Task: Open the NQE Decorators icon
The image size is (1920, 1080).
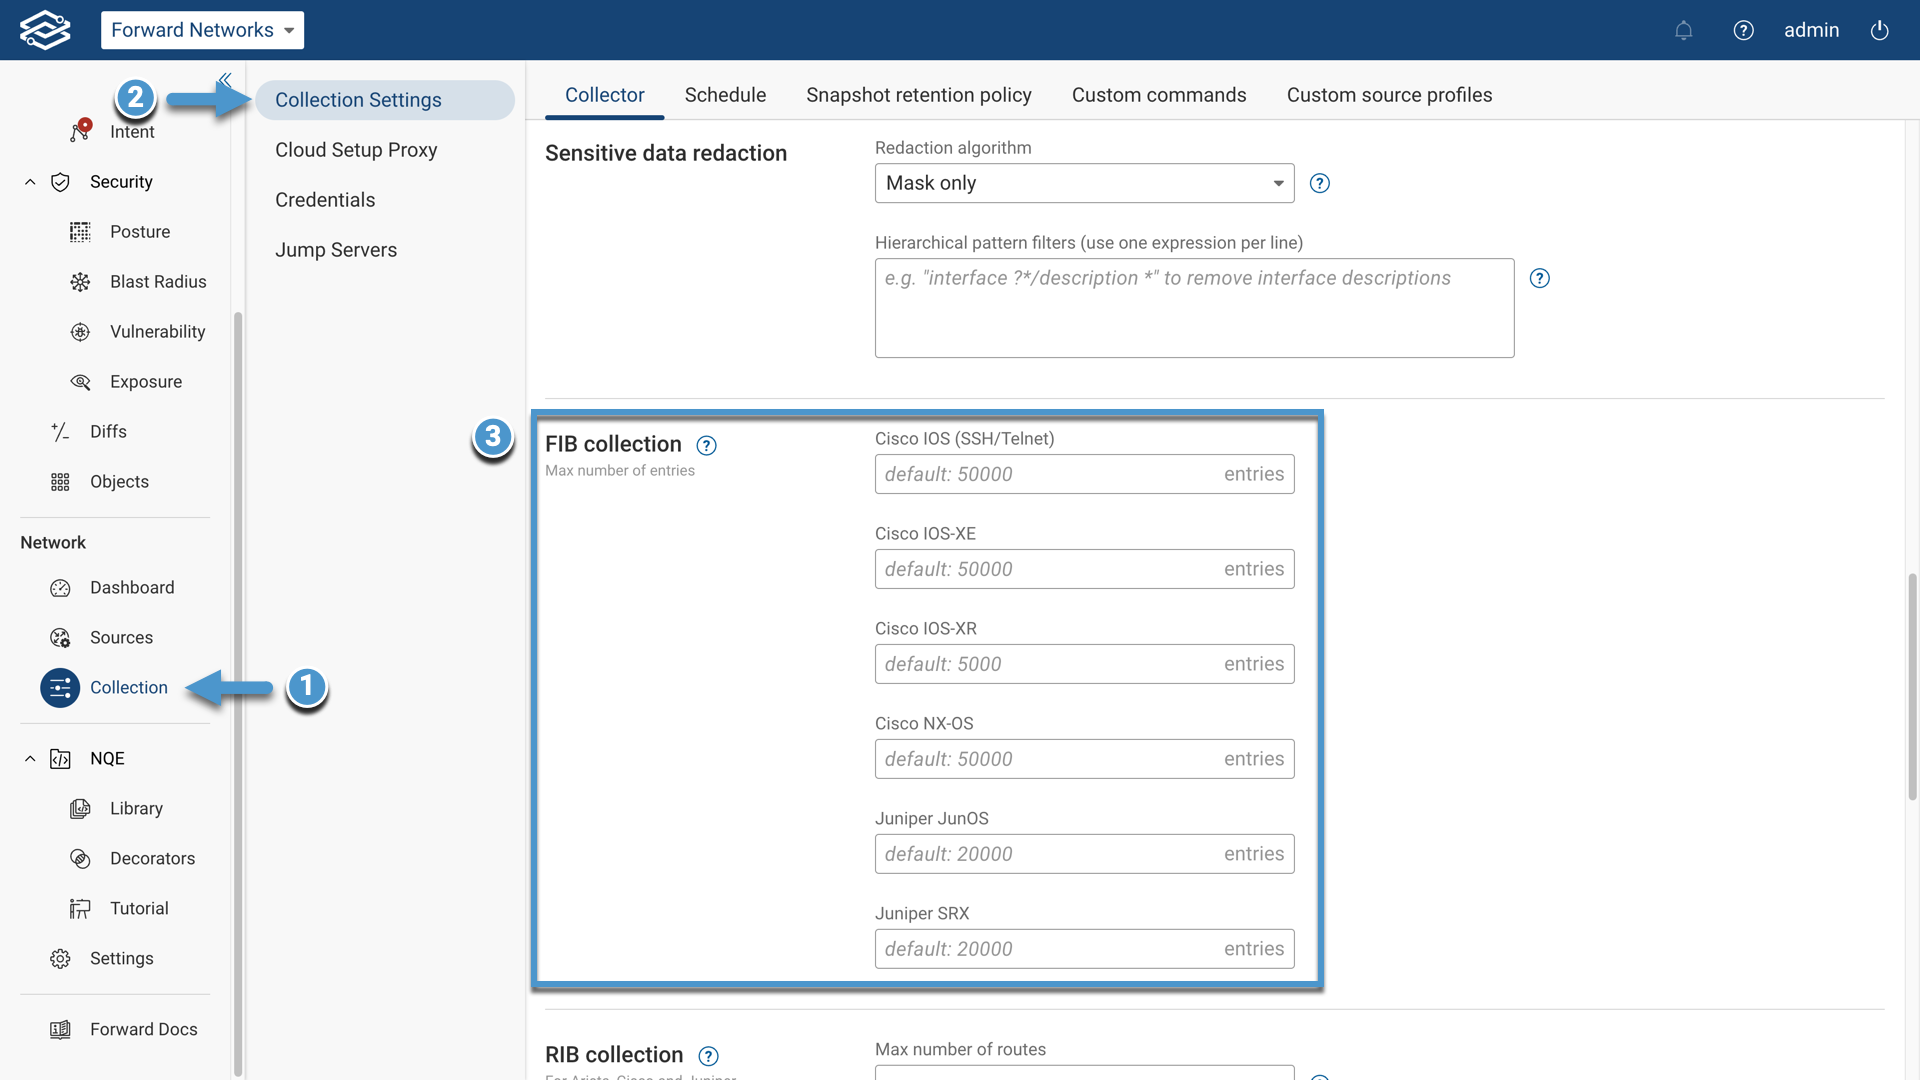Action: (80, 858)
